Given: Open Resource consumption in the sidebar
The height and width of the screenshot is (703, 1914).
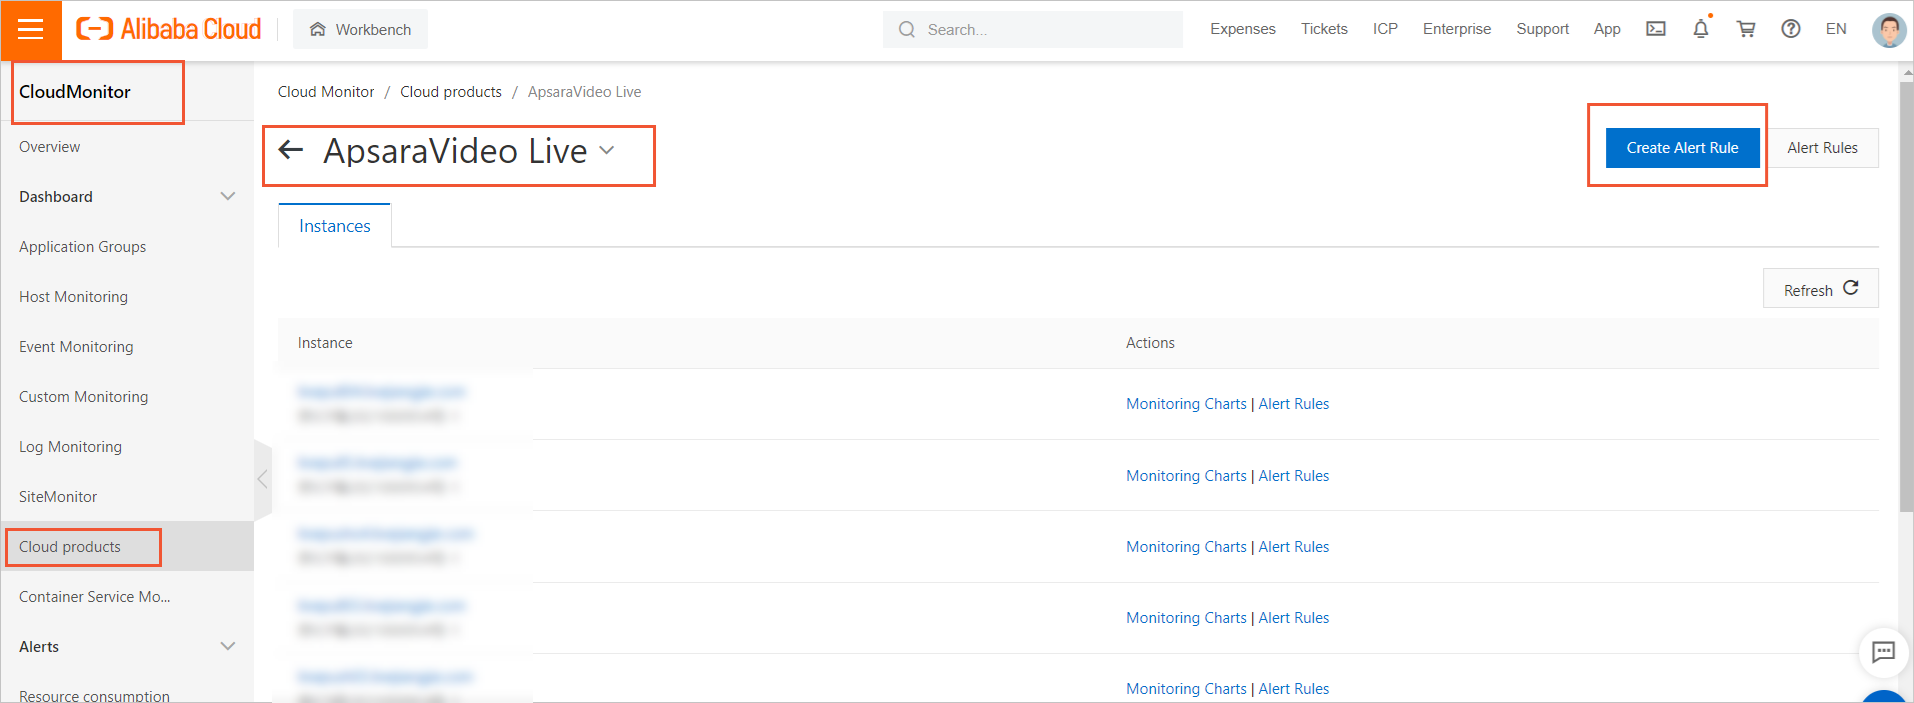Looking at the screenshot, I should 95,696.
